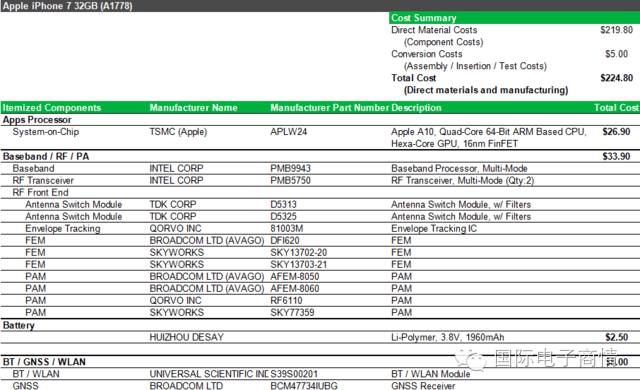The width and height of the screenshot is (640, 390).
Task: Click the $33.90 section cost
Action: click(x=616, y=156)
